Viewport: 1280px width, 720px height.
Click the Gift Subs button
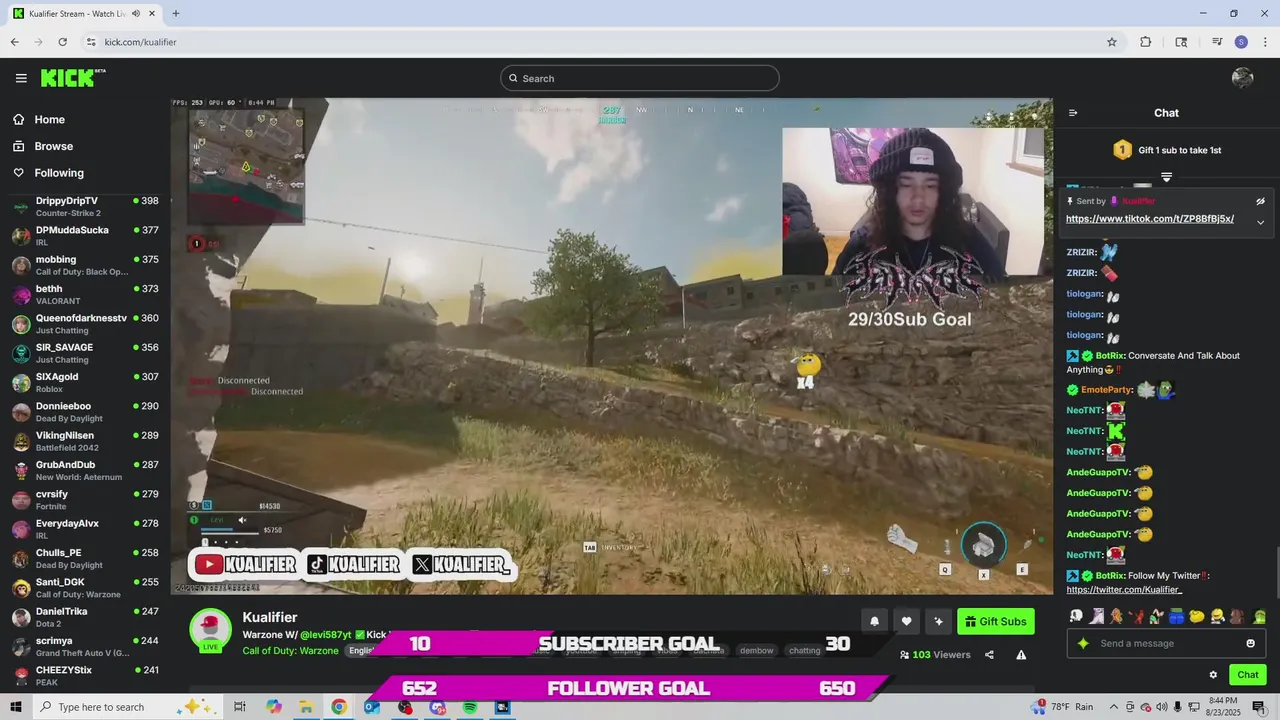point(995,621)
